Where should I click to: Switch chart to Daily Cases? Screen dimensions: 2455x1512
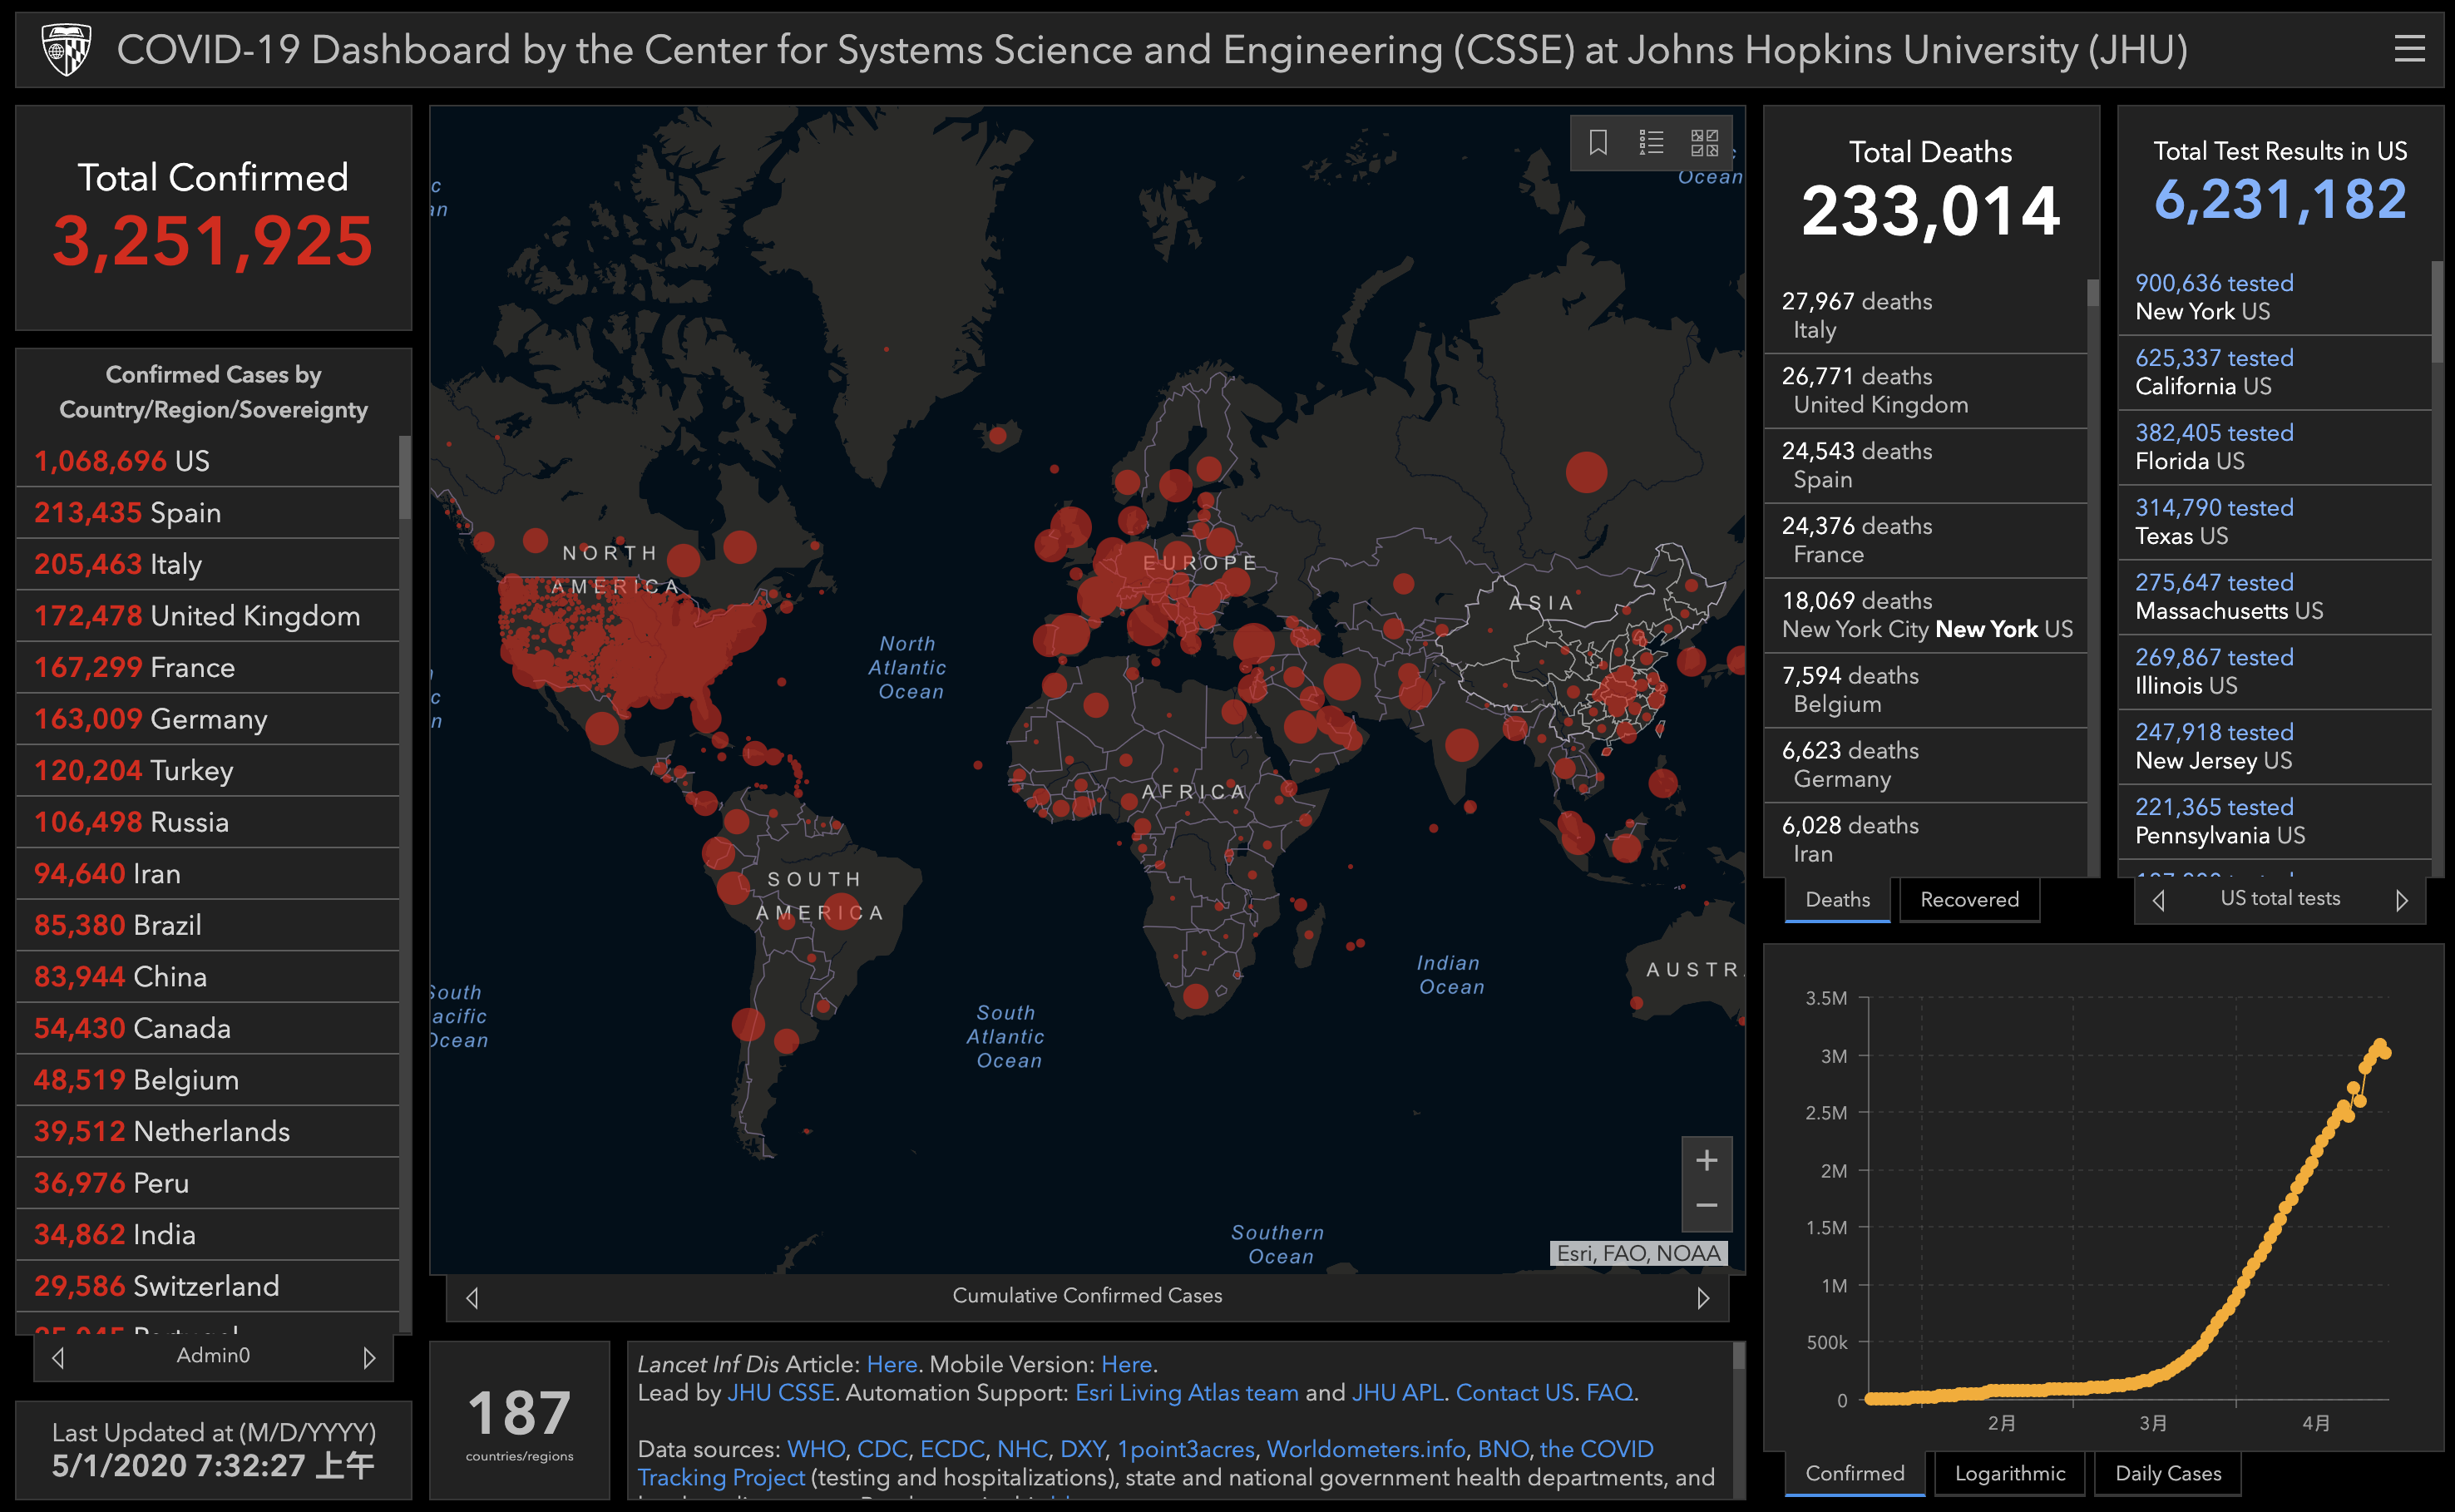[x=2167, y=1473]
